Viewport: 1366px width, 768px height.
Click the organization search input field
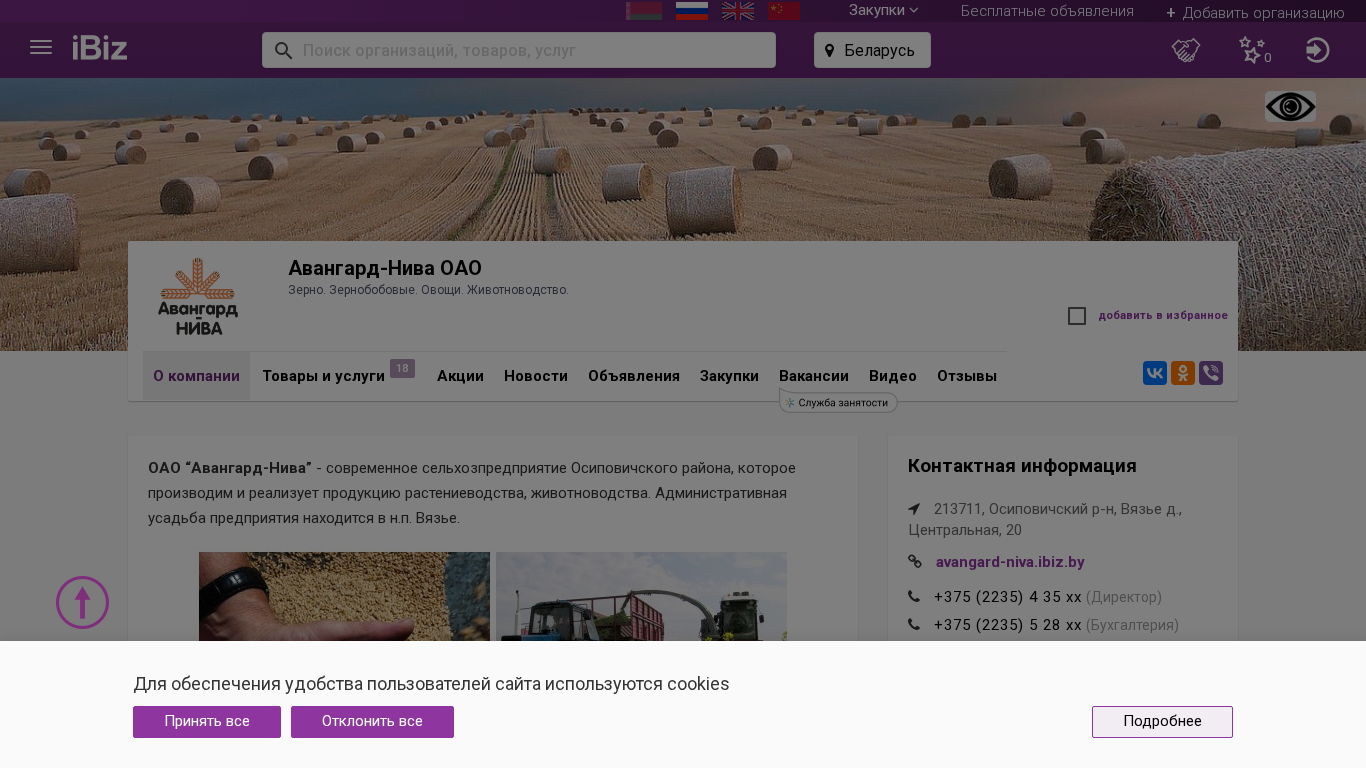point(530,50)
